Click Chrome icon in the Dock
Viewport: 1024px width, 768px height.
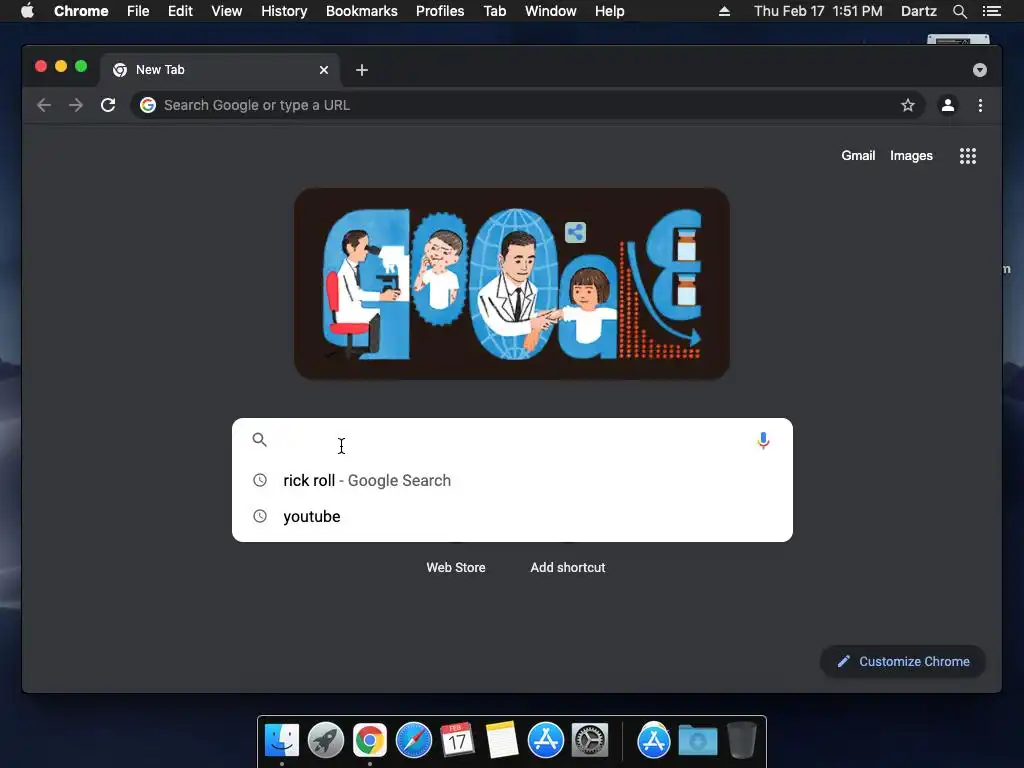[370, 741]
